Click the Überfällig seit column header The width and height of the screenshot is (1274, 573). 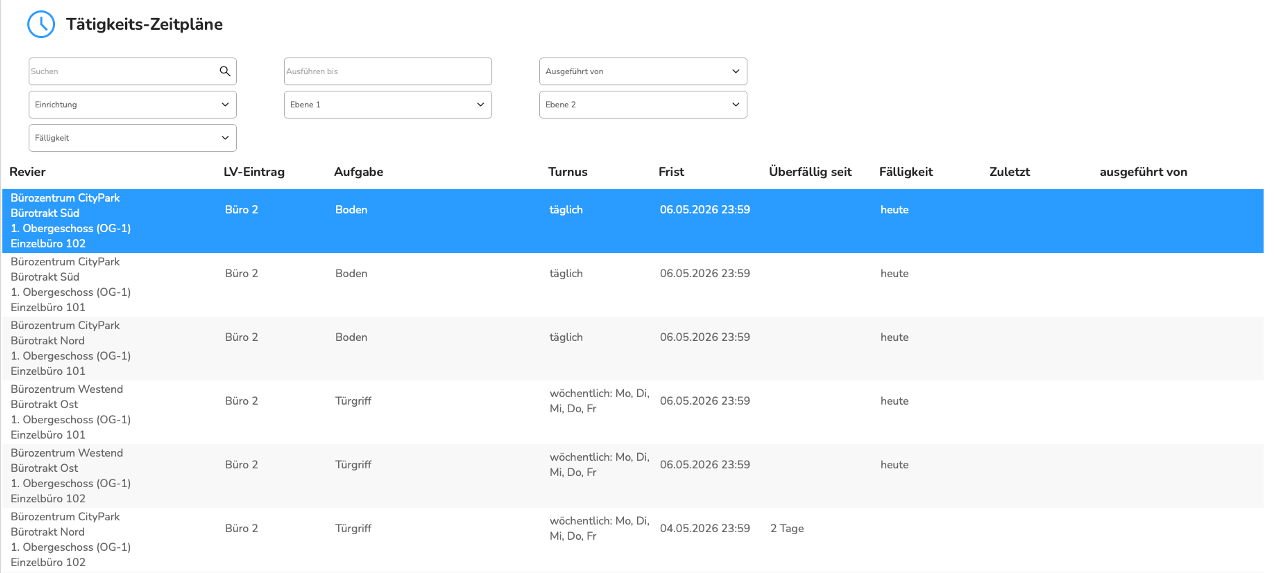810,172
